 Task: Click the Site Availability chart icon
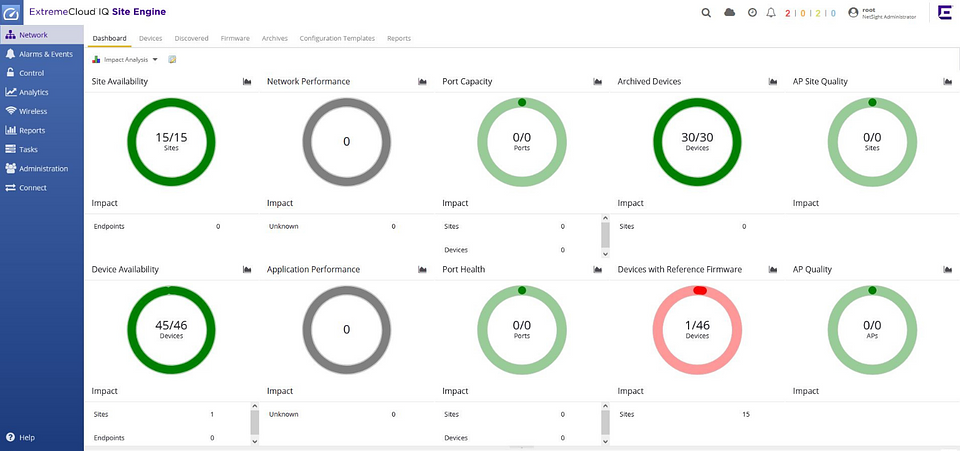tap(246, 82)
